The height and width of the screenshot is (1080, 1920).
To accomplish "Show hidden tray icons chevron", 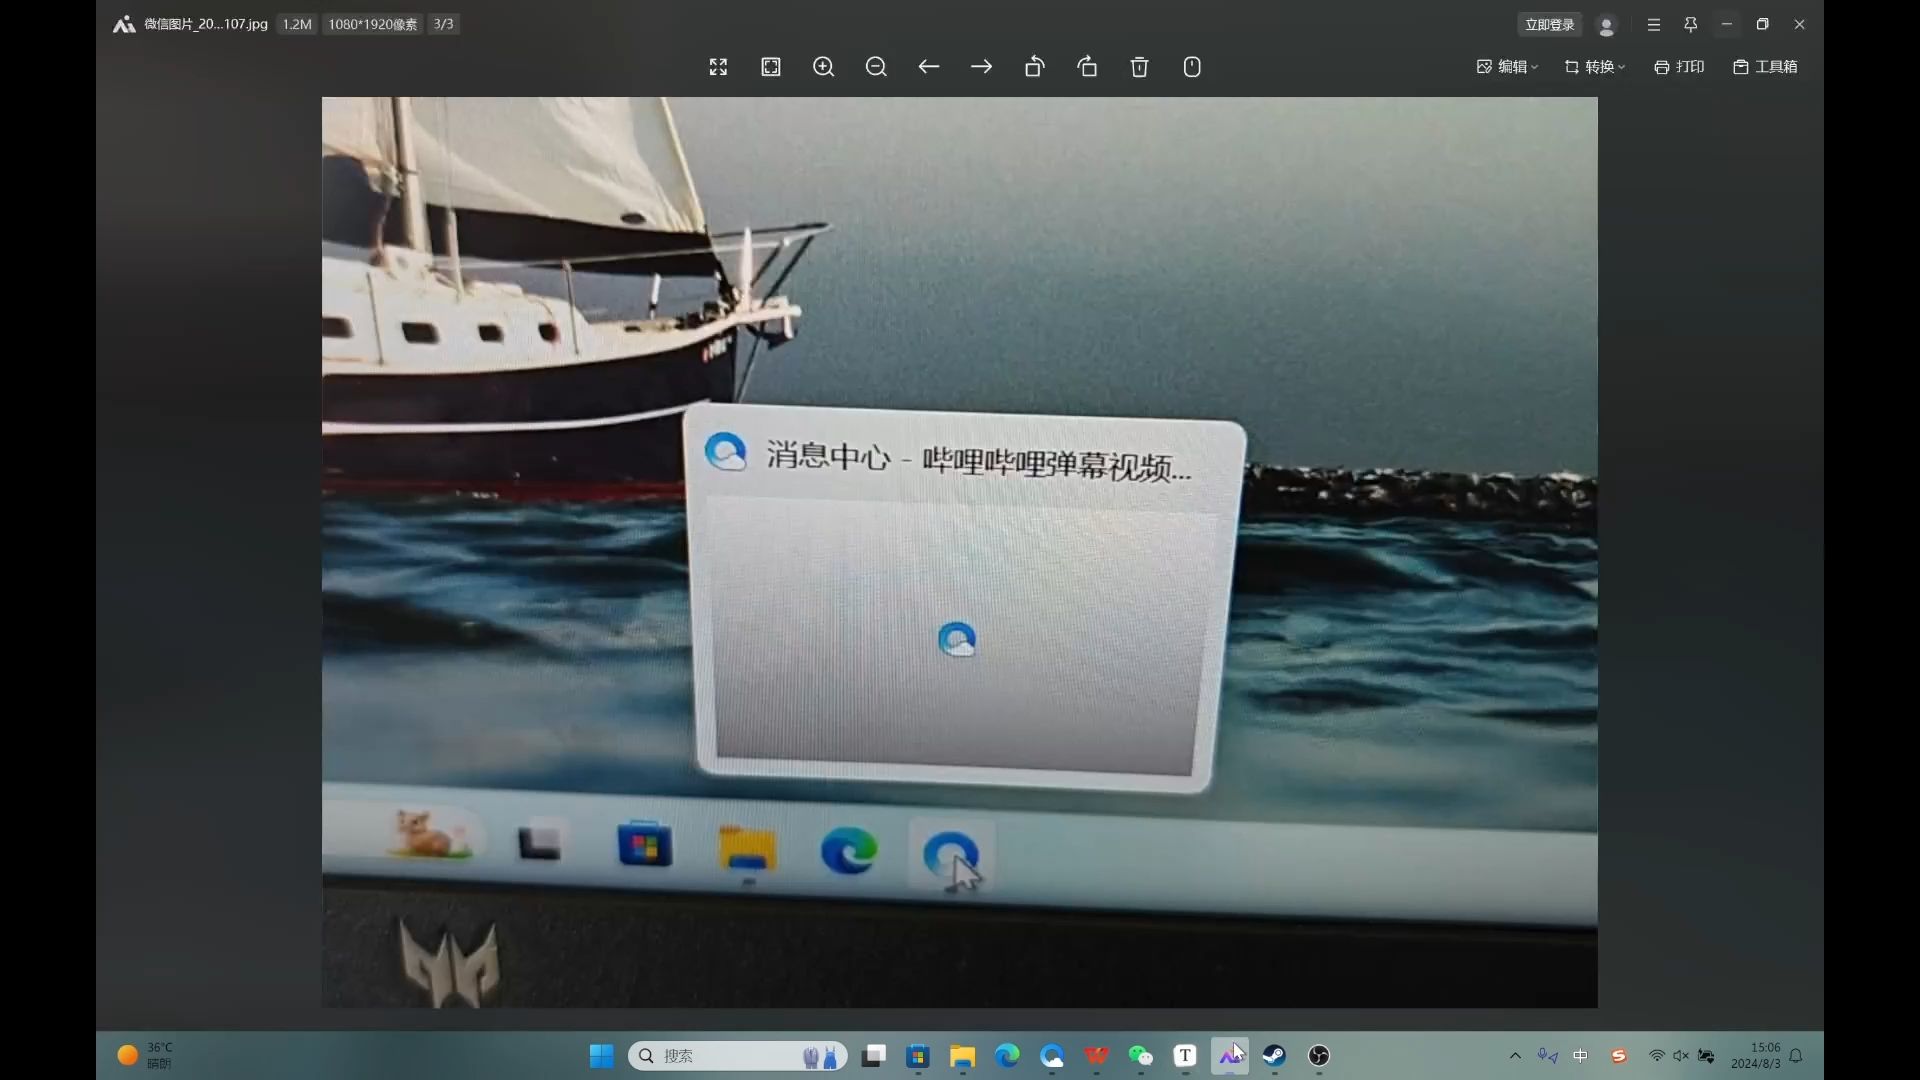I will click(x=1515, y=1056).
